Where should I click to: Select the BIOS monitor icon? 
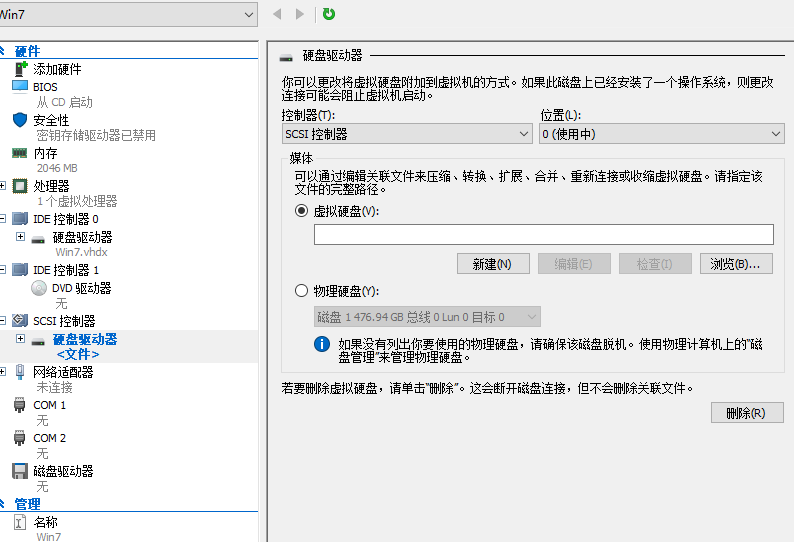point(20,86)
